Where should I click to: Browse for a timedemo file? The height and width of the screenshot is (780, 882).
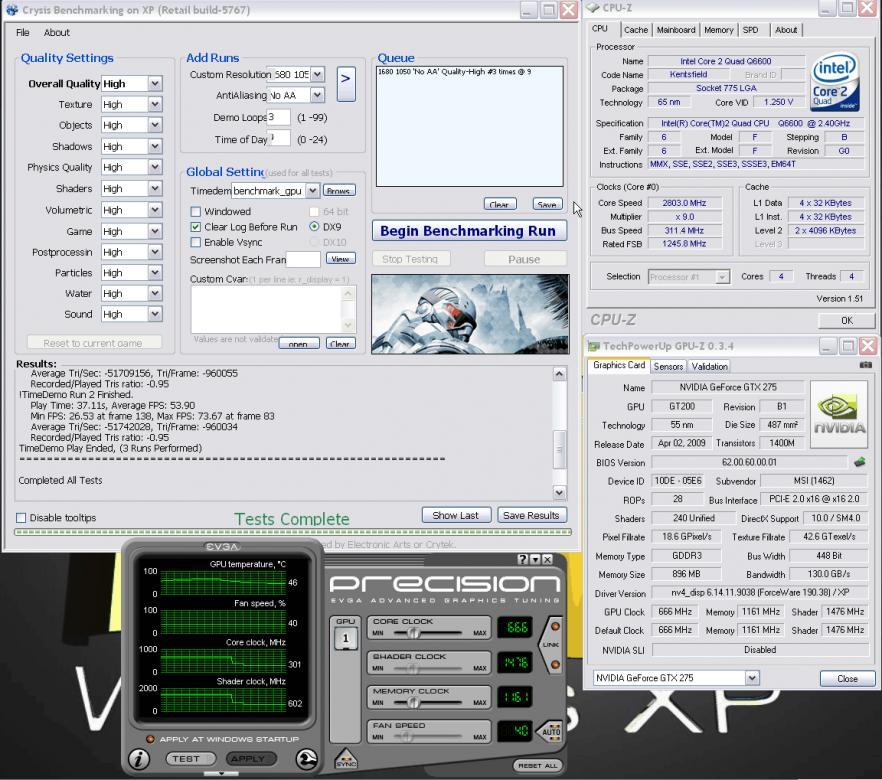click(339, 191)
